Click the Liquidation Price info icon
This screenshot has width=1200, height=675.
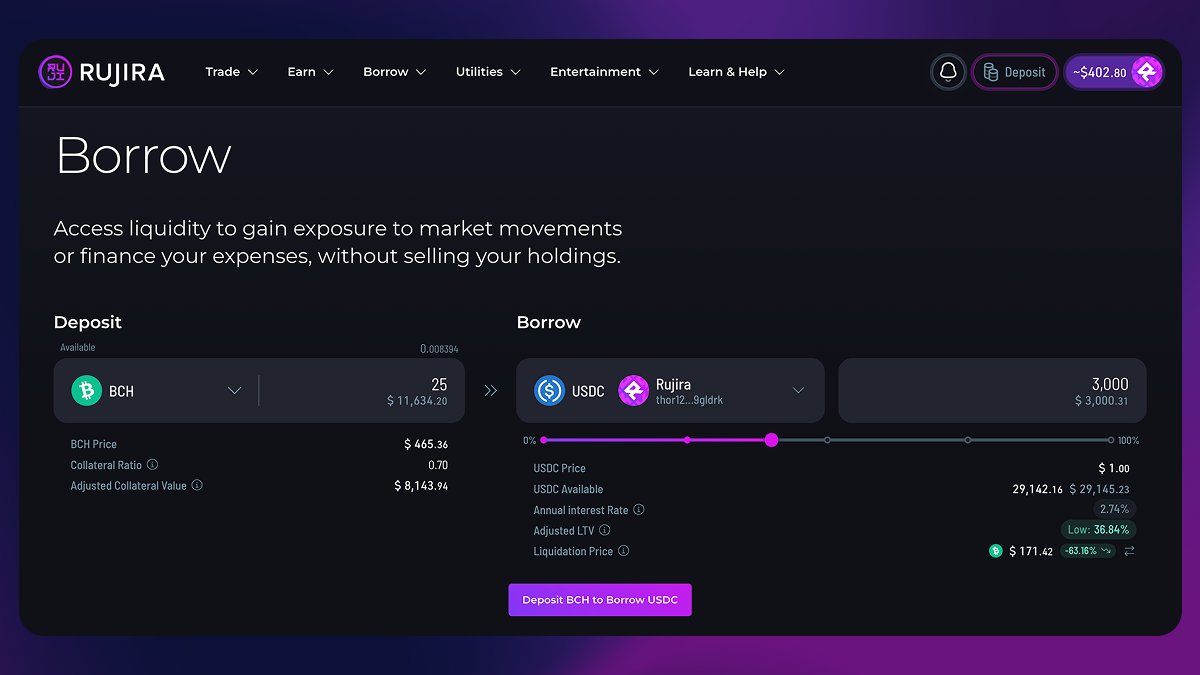pos(624,551)
